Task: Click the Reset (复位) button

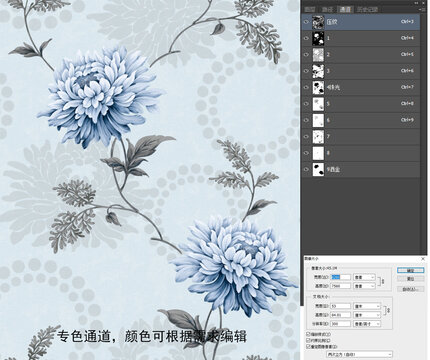Action: 411,279
